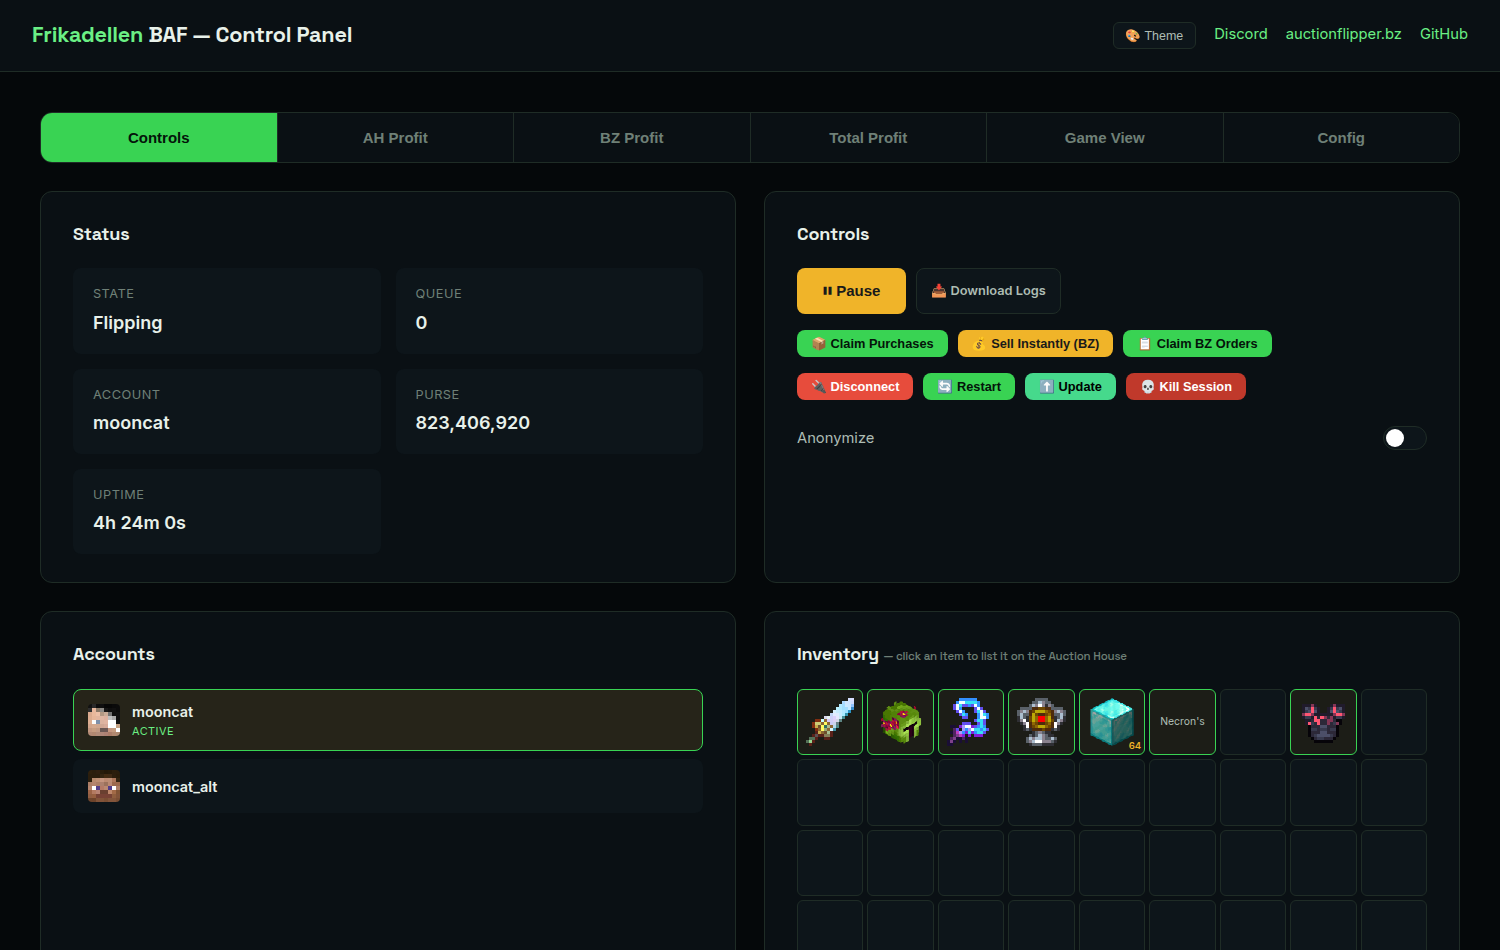Viewport: 1500px width, 950px height.
Task: Open the Discord link
Action: pos(1241,34)
